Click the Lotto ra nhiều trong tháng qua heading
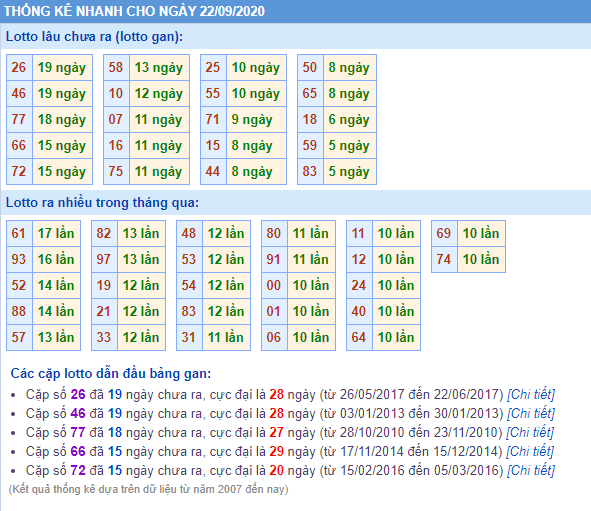Screen dimensions: 591x511 click(x=102, y=203)
